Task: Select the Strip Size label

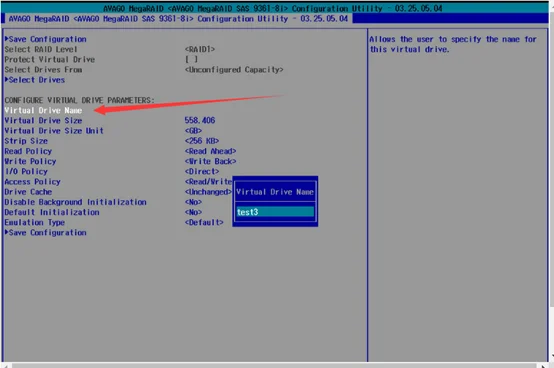Action: pyautogui.click(x=26, y=141)
